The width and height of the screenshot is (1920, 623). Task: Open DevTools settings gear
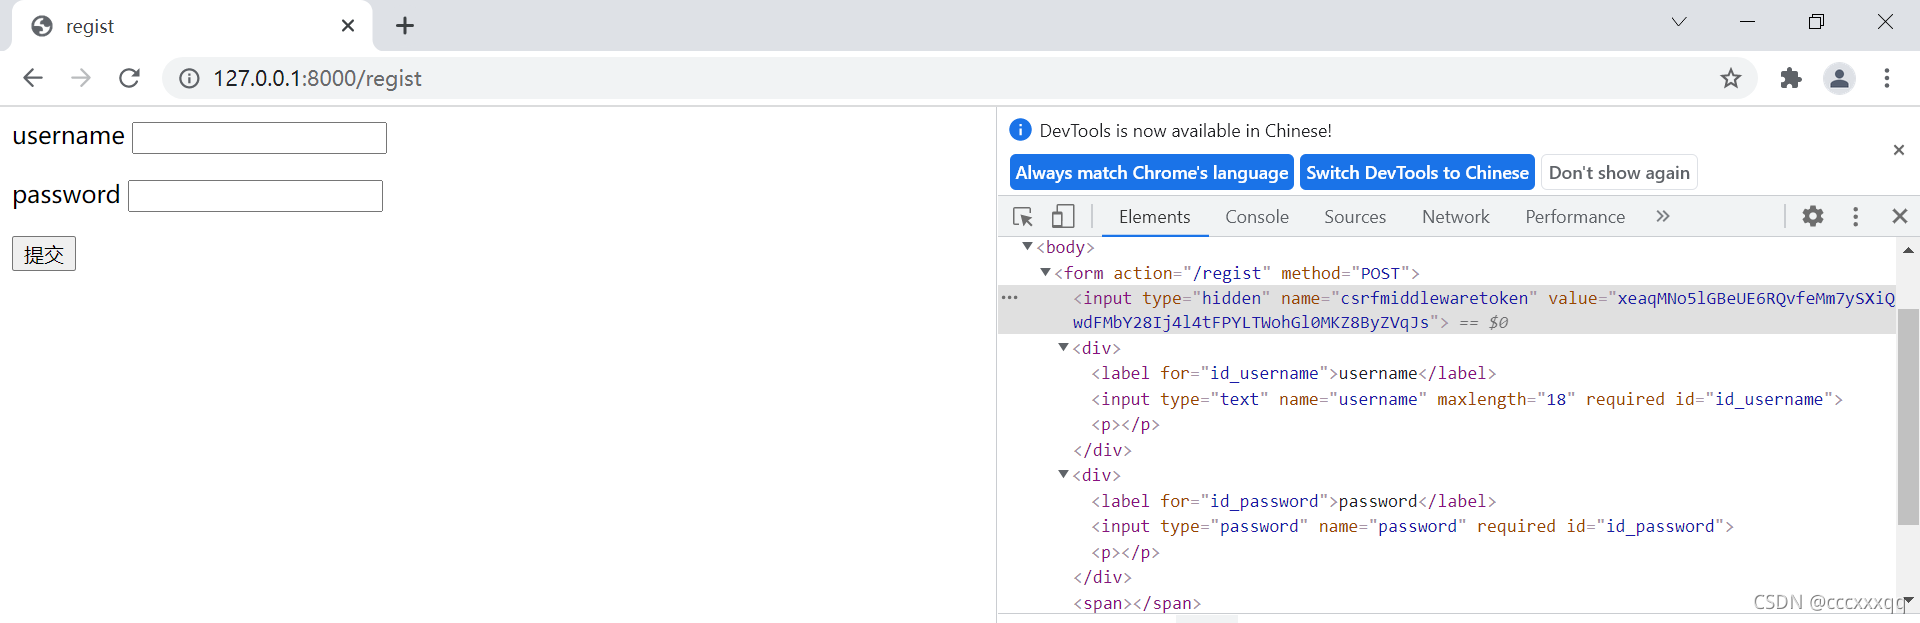pos(1813,216)
